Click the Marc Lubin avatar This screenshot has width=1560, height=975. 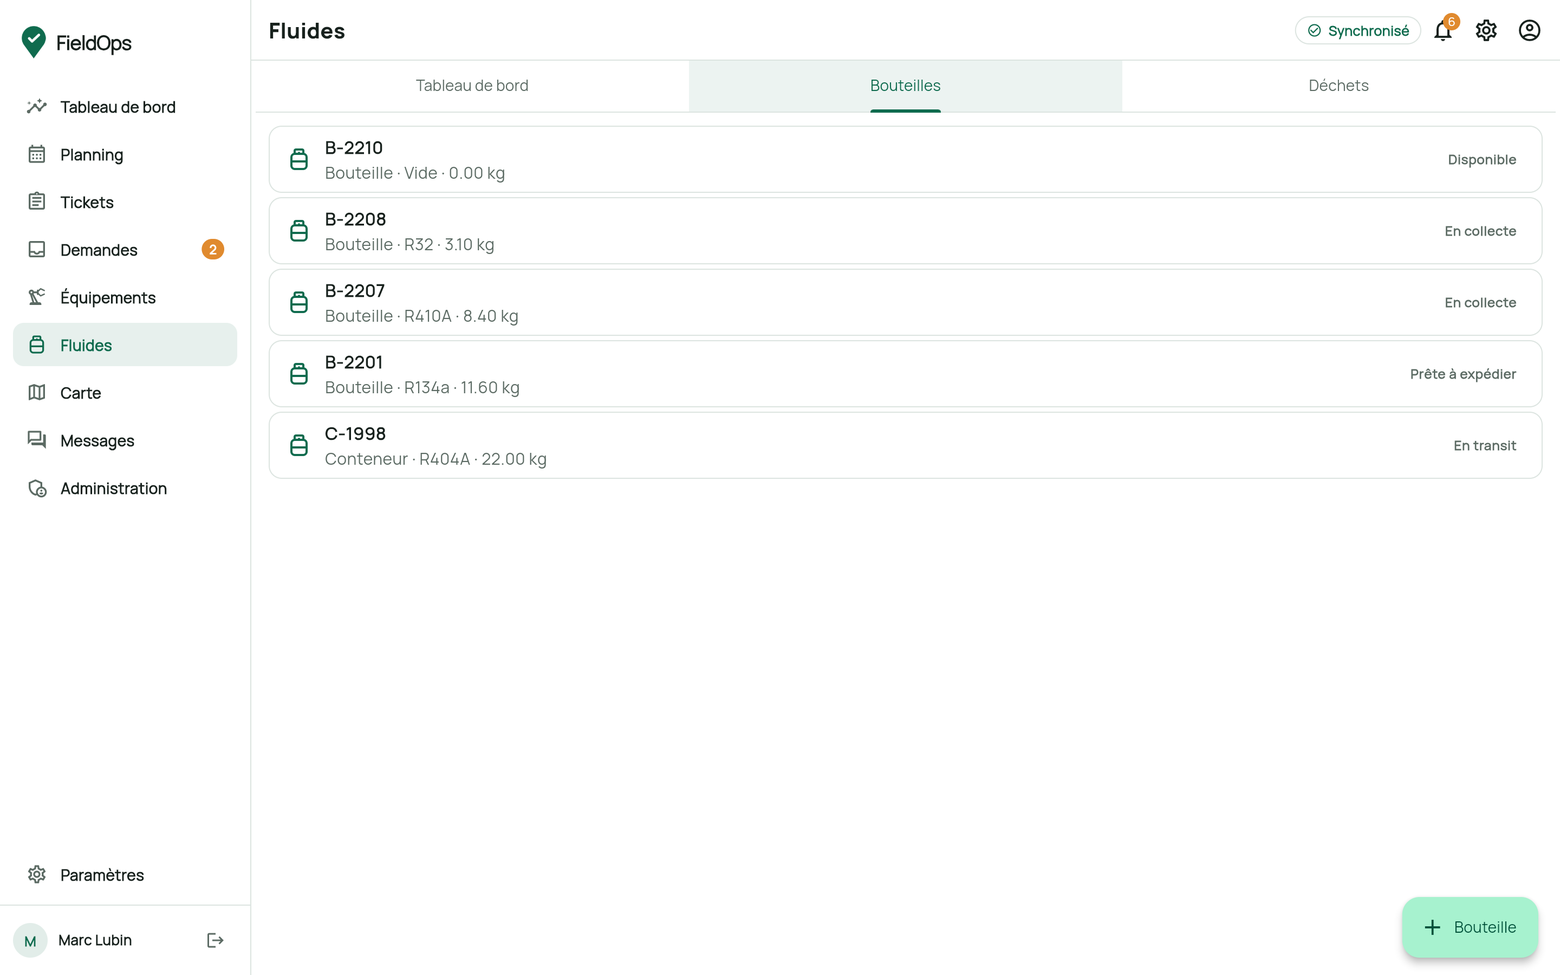[x=30, y=940]
